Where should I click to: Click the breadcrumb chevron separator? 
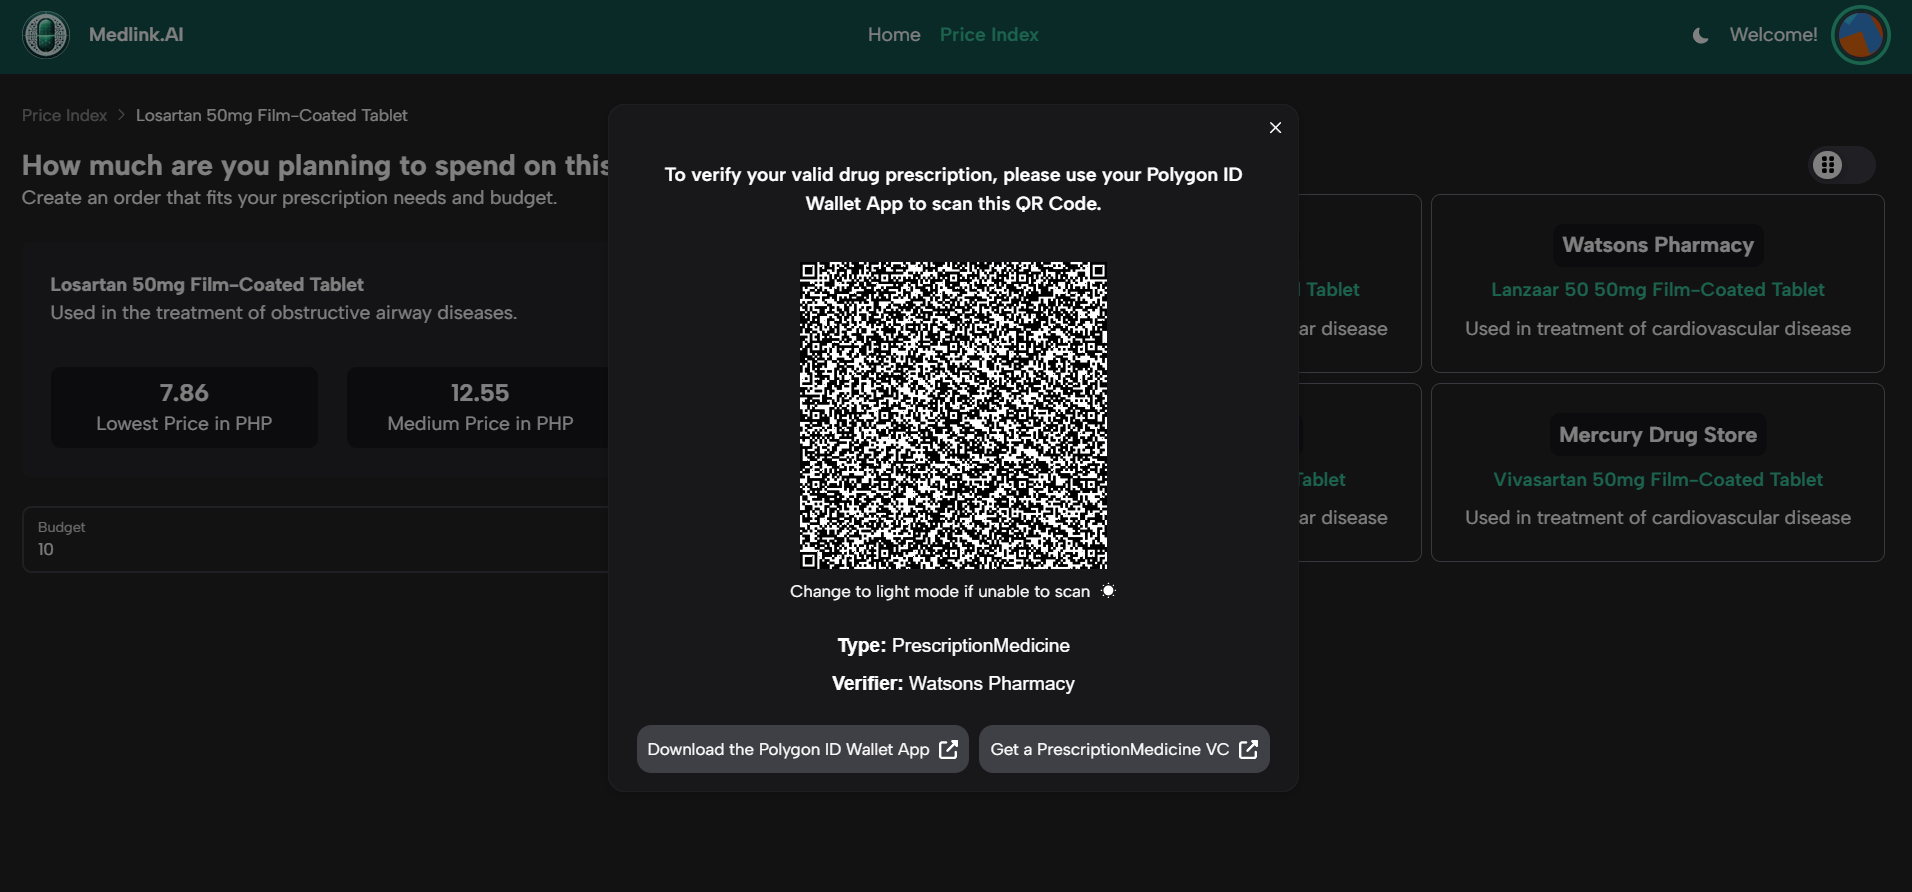click(121, 115)
